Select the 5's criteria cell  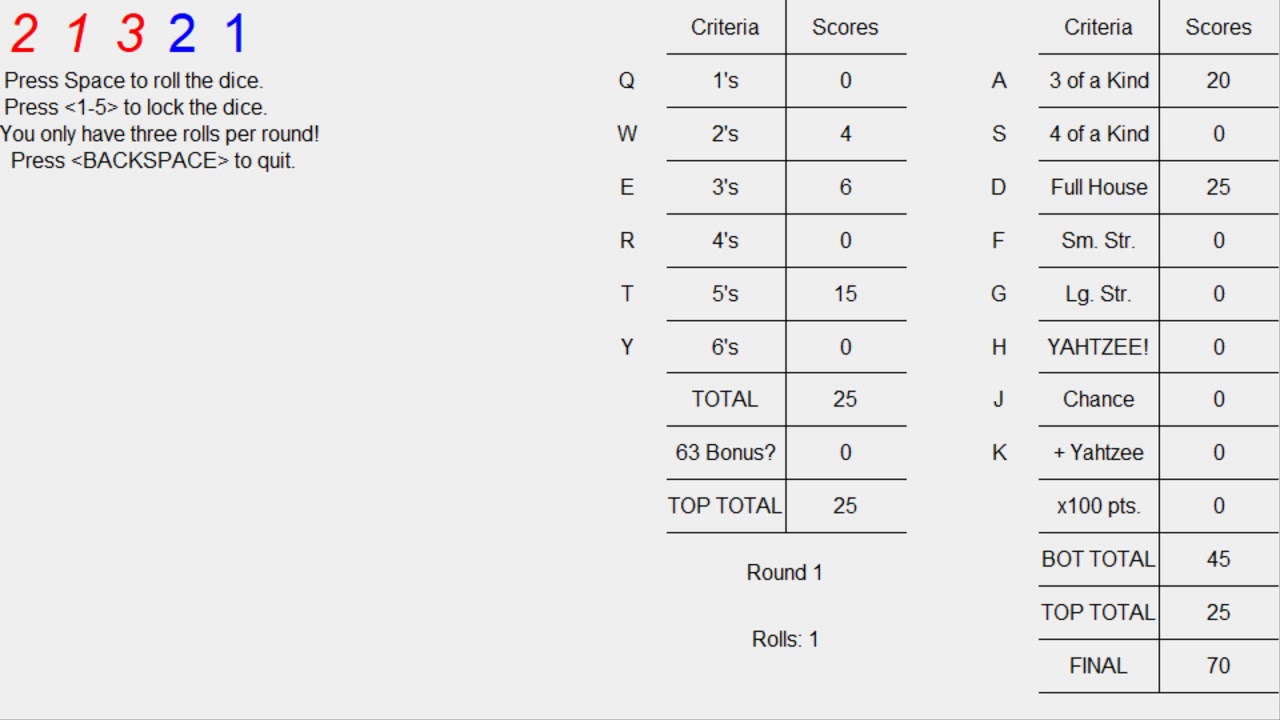725,294
